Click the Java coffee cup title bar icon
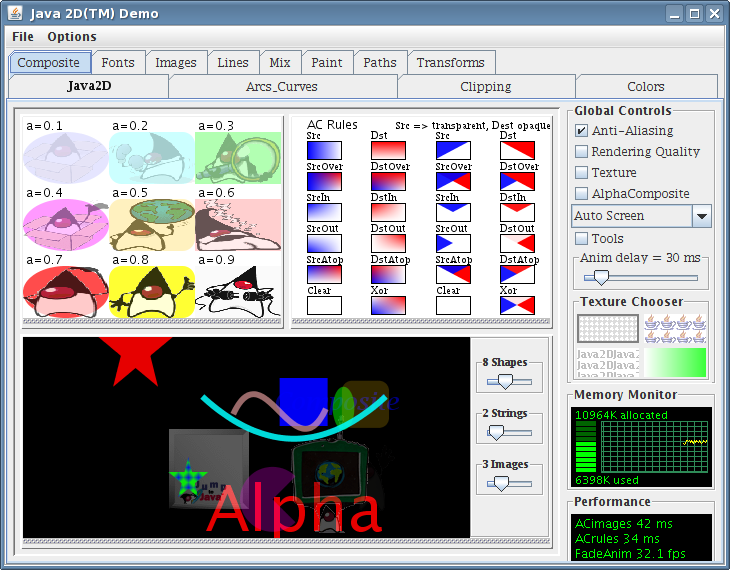 14,14
